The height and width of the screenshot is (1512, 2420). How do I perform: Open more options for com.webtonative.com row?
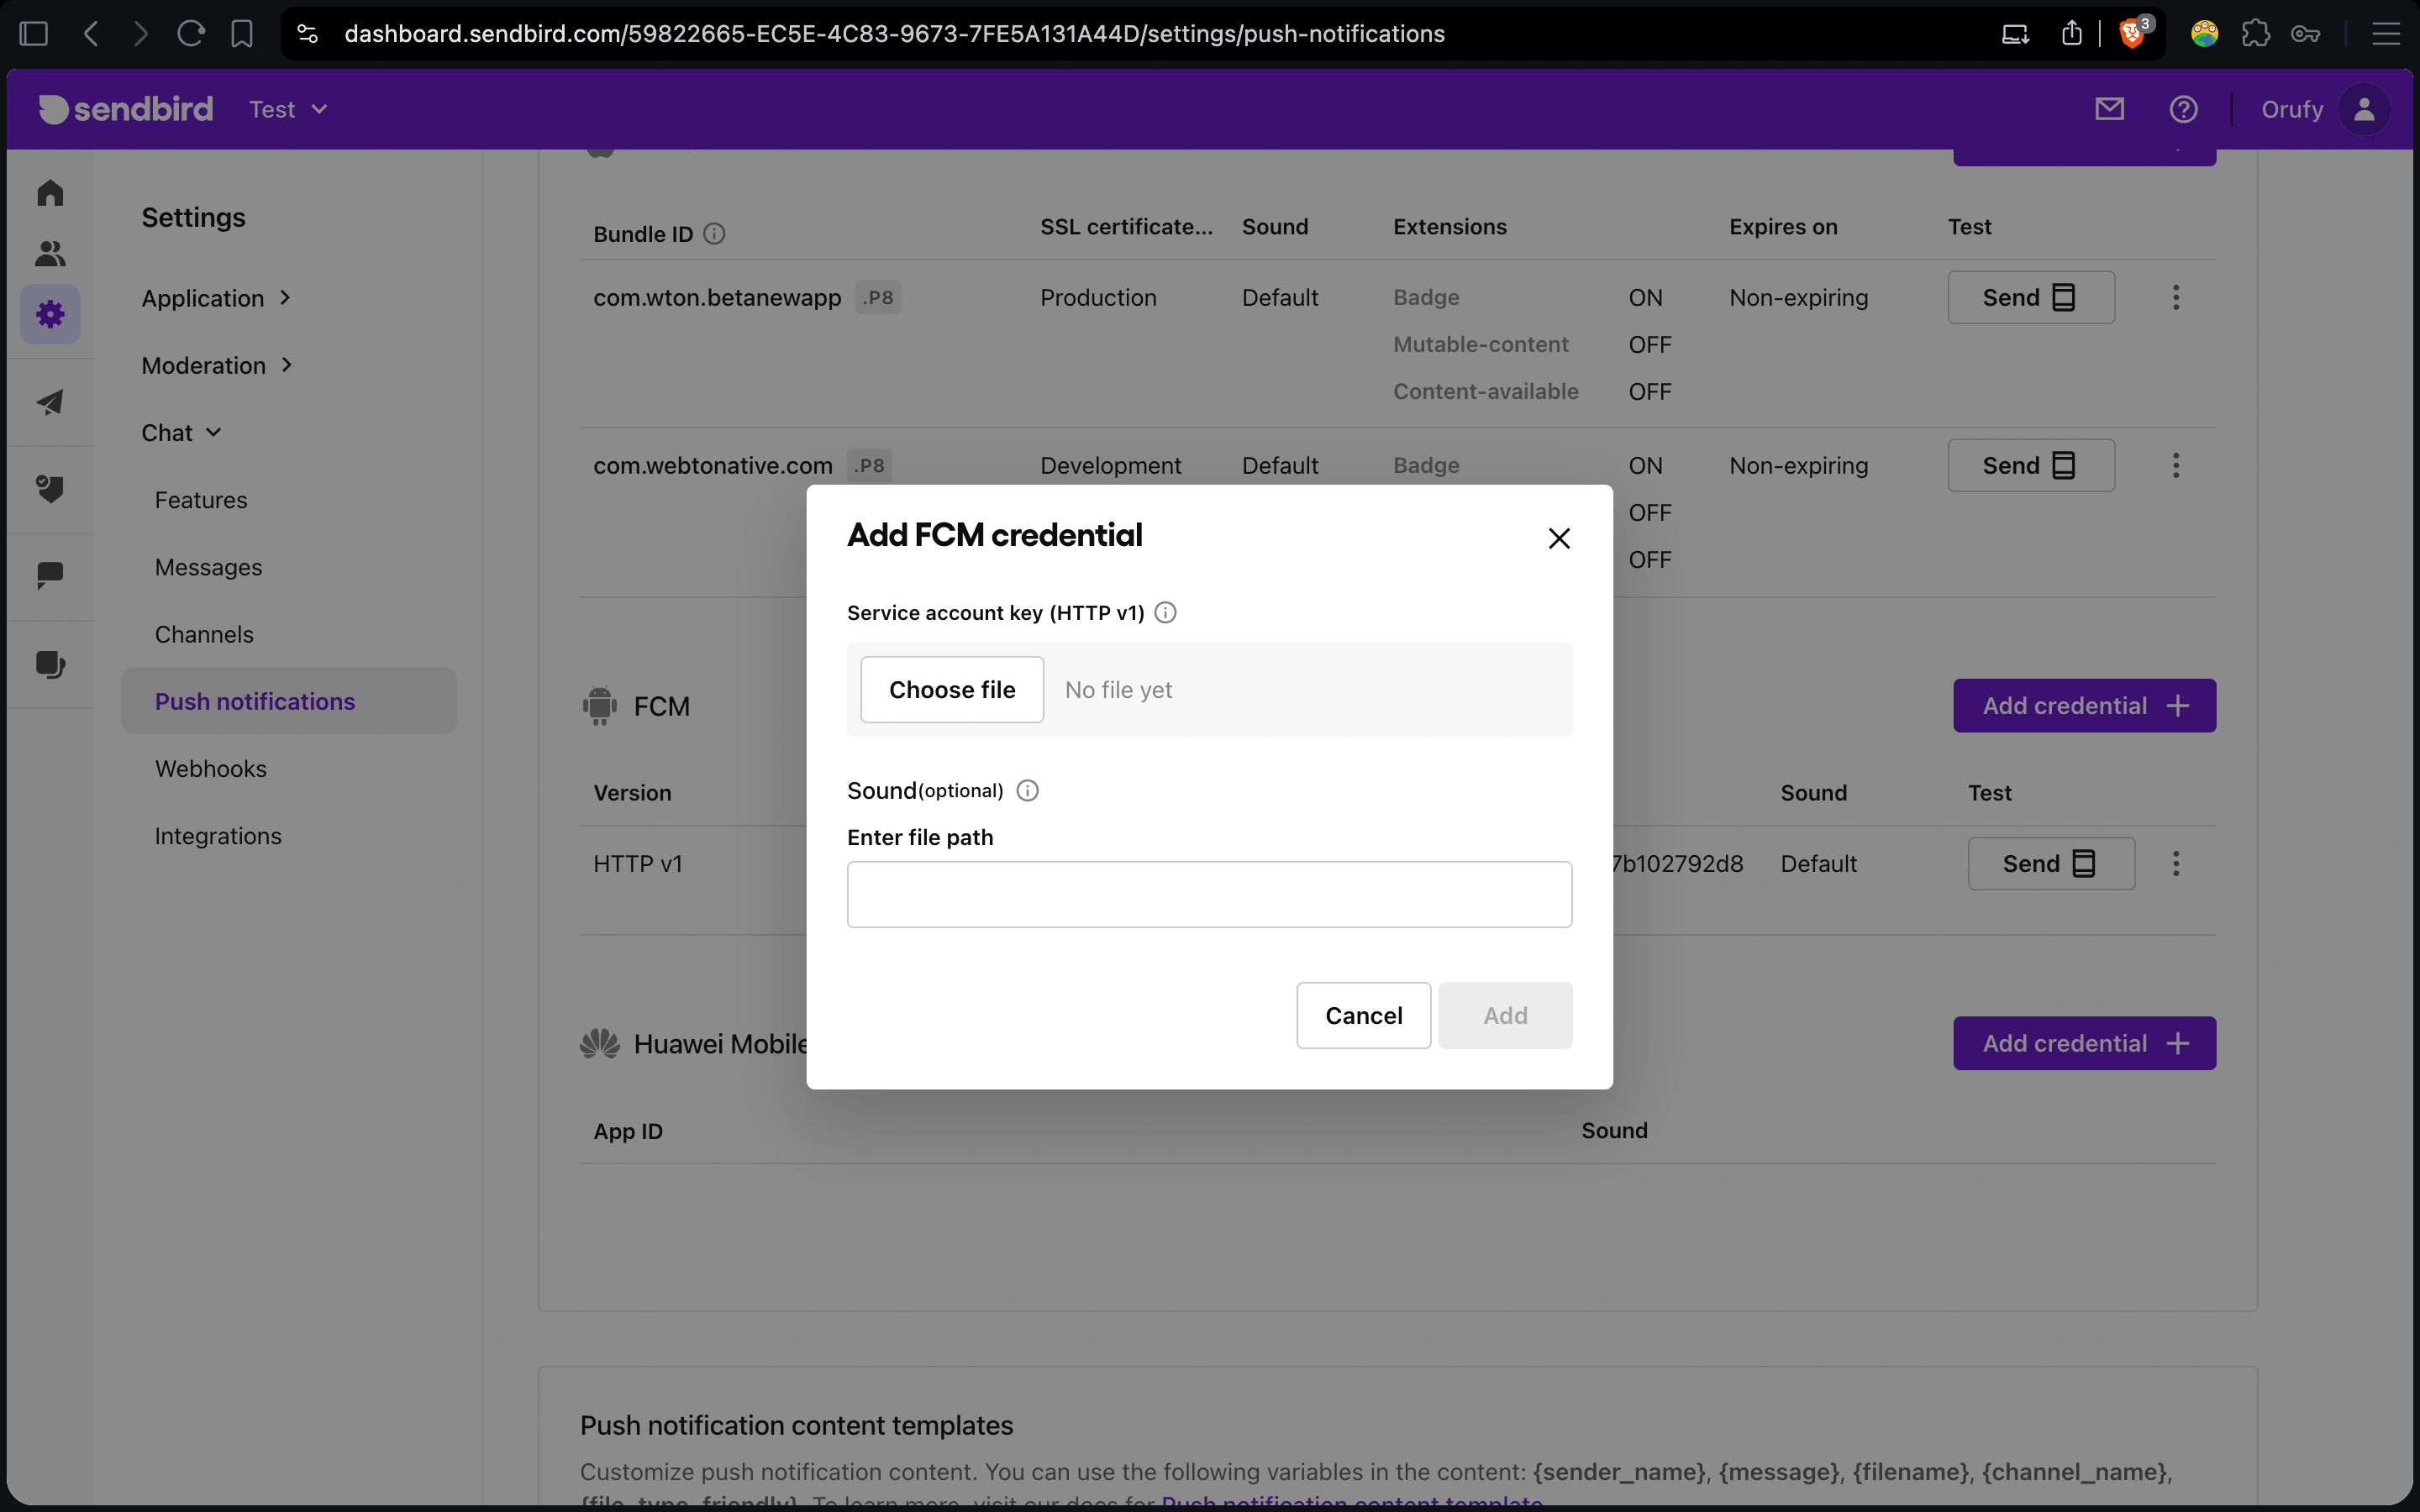pos(2176,465)
